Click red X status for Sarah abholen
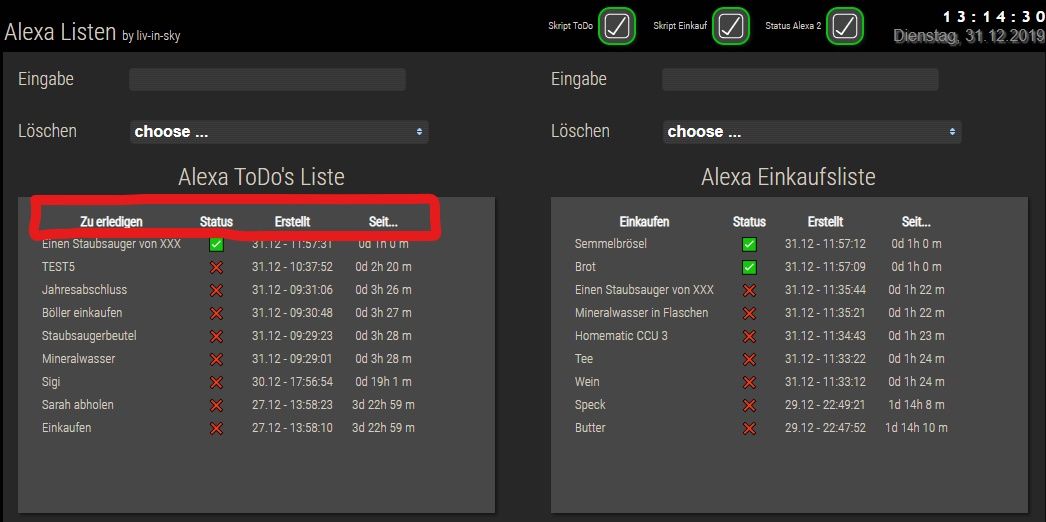The width and height of the screenshot is (1046, 522). (x=216, y=405)
